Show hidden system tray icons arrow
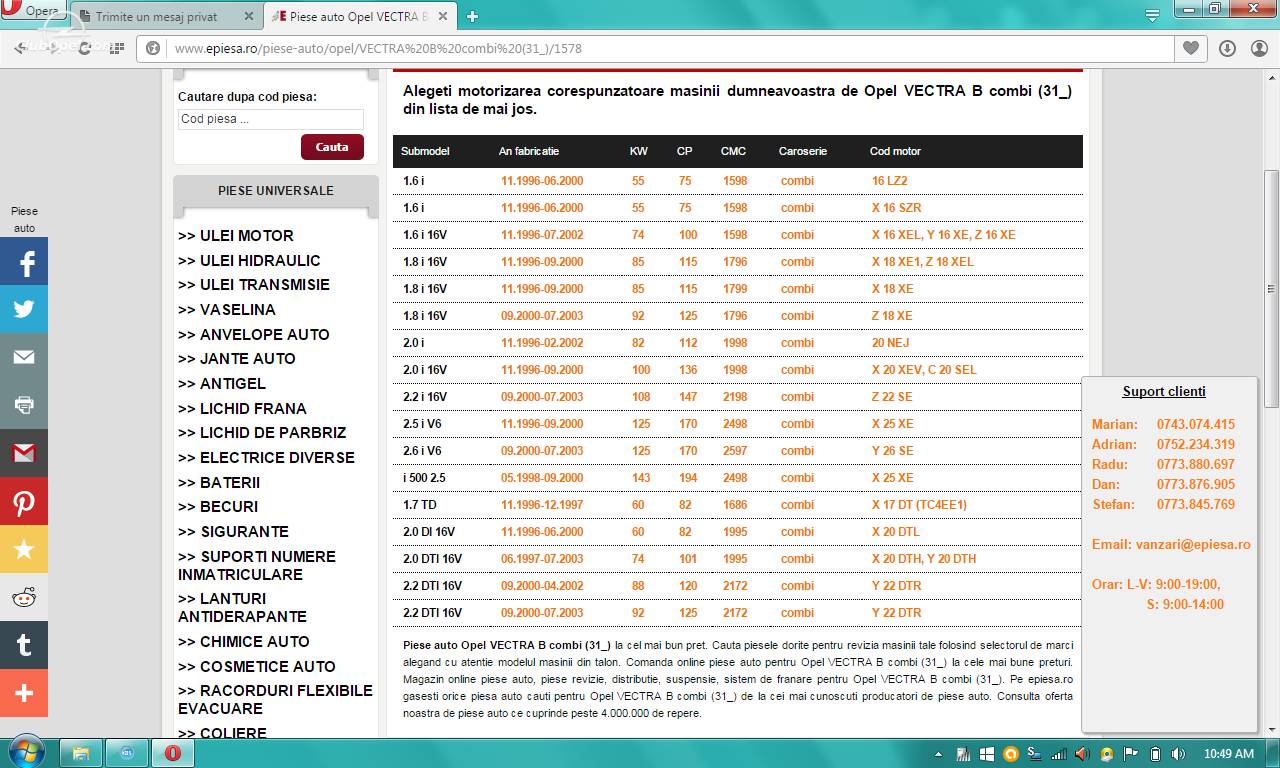This screenshot has height=768, width=1280. click(x=938, y=754)
